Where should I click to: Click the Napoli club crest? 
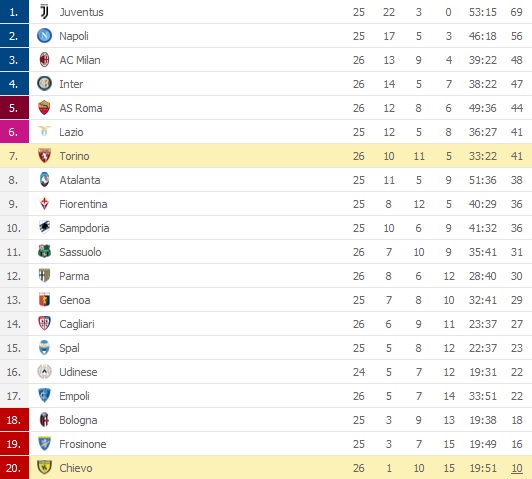44,36
